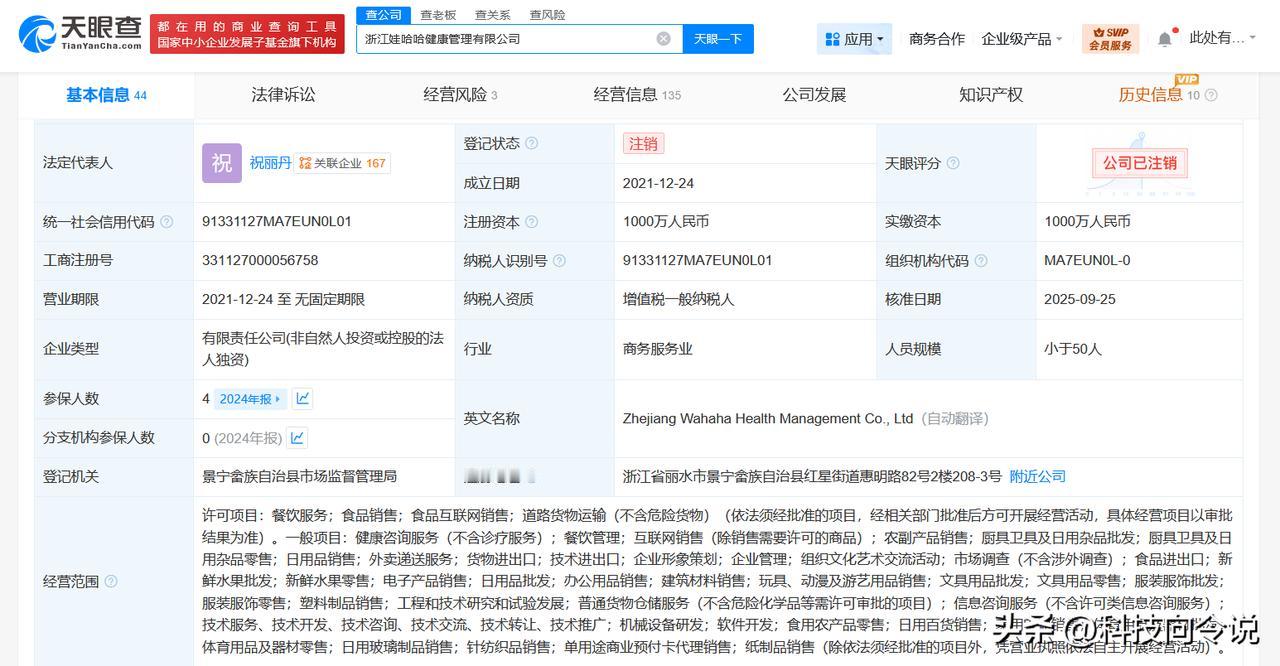Open the 应用 dropdown menu
Screen dimensions: 1280x666
[854, 39]
